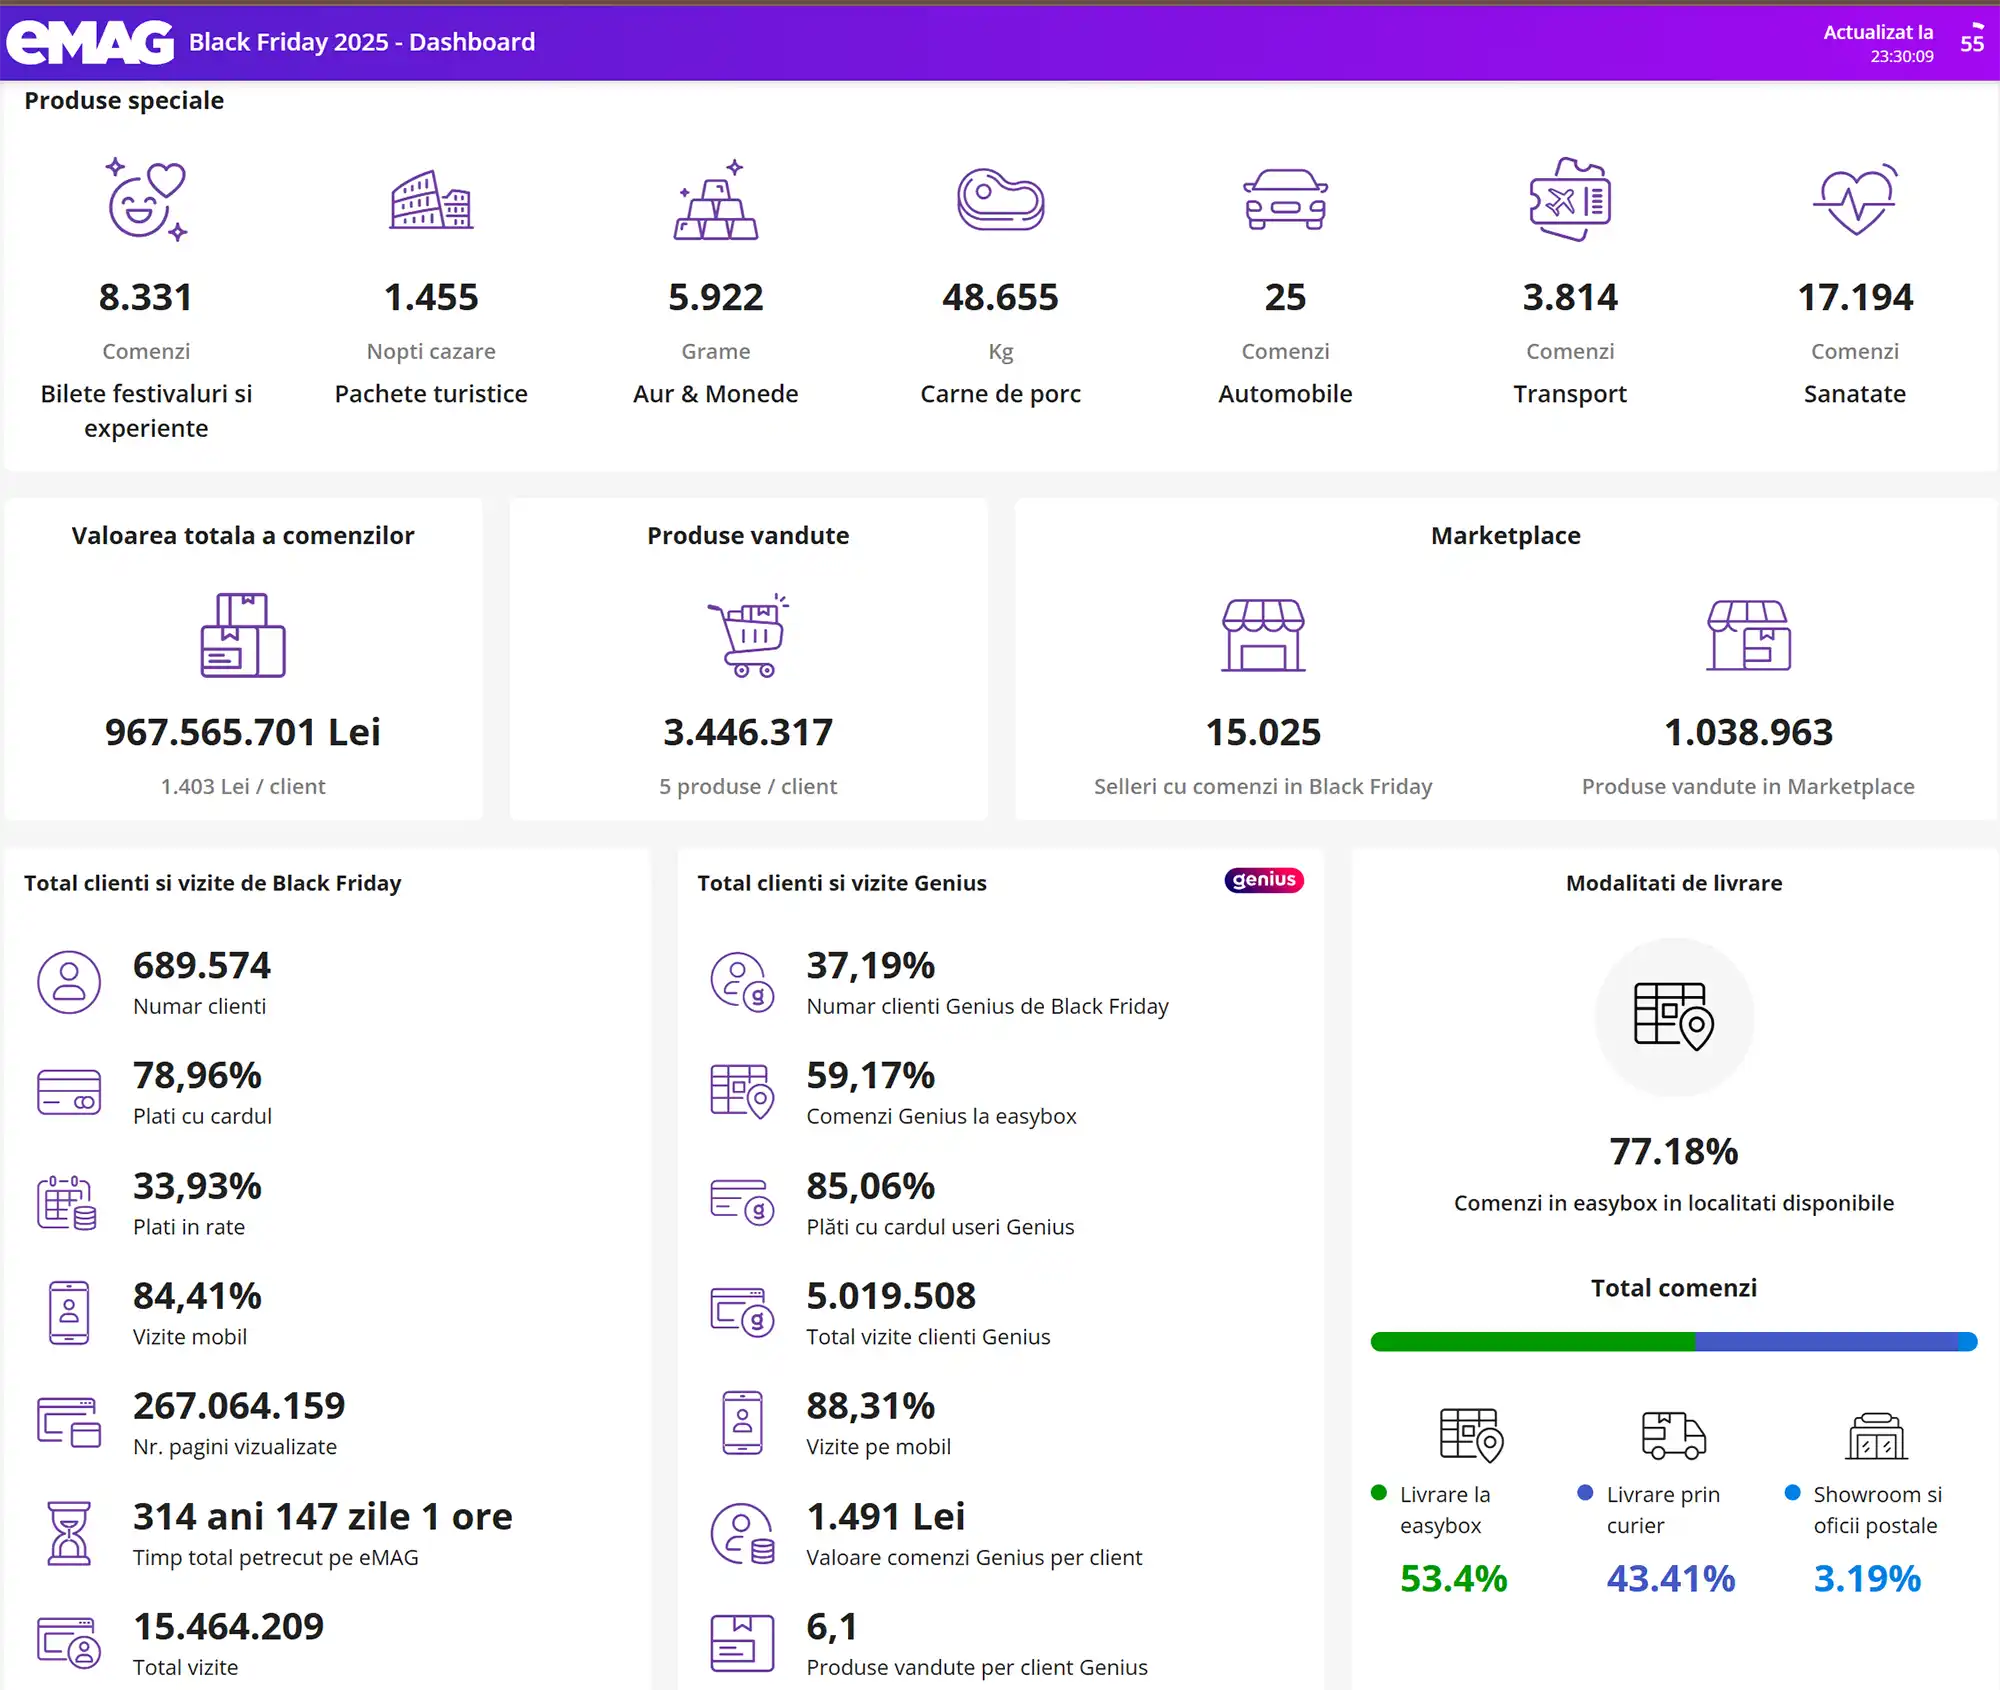Click green easybox segment of orders bar
This screenshot has height=1690, width=2000.
coord(1533,1341)
